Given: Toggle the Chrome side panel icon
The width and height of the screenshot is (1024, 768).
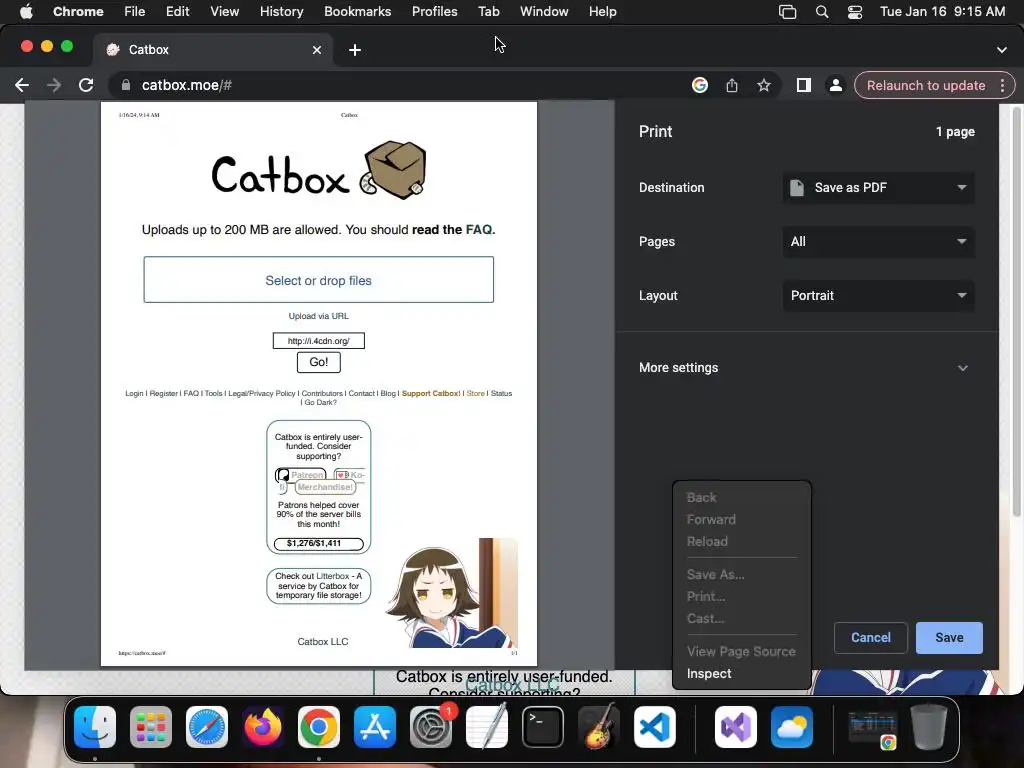Looking at the screenshot, I should click(x=803, y=85).
